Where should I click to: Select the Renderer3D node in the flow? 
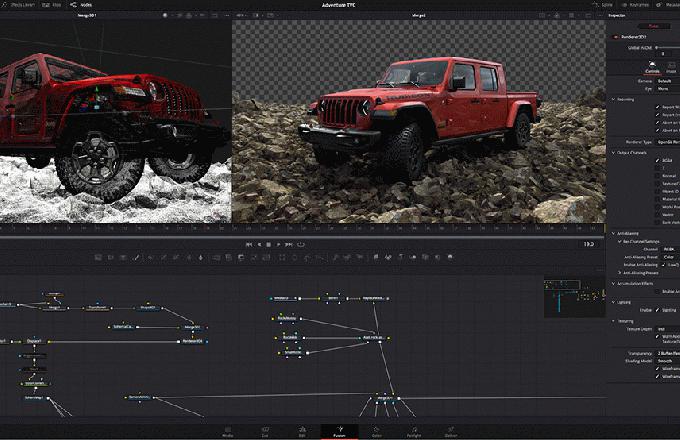192,341
